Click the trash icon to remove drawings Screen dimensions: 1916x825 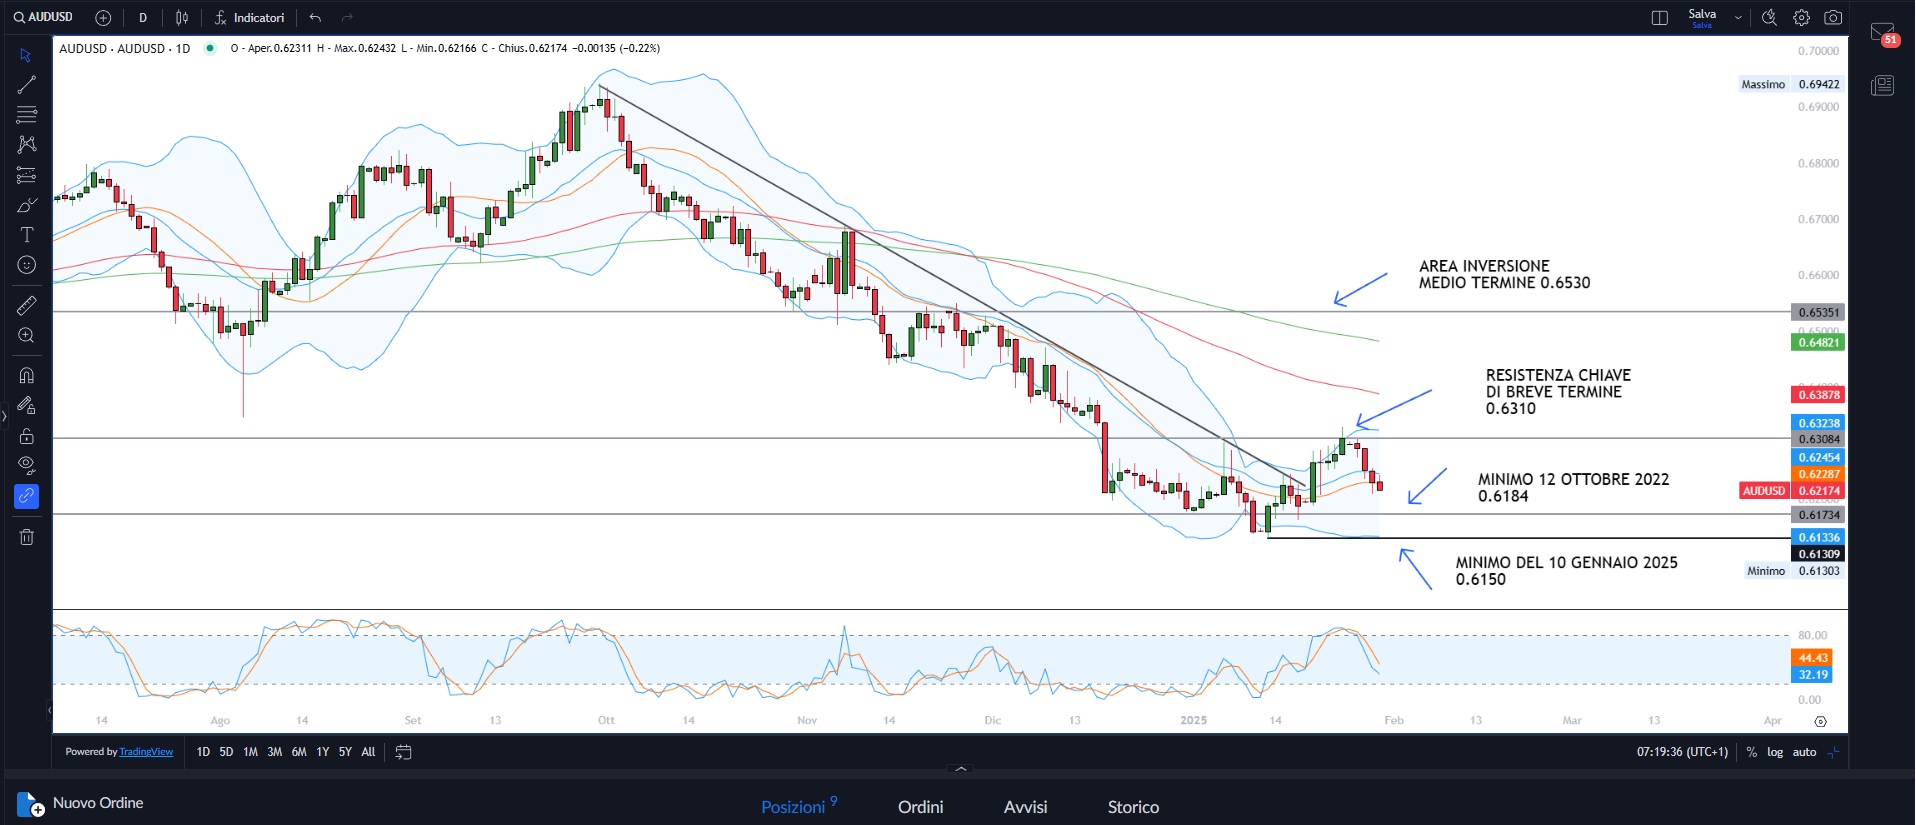coord(27,537)
